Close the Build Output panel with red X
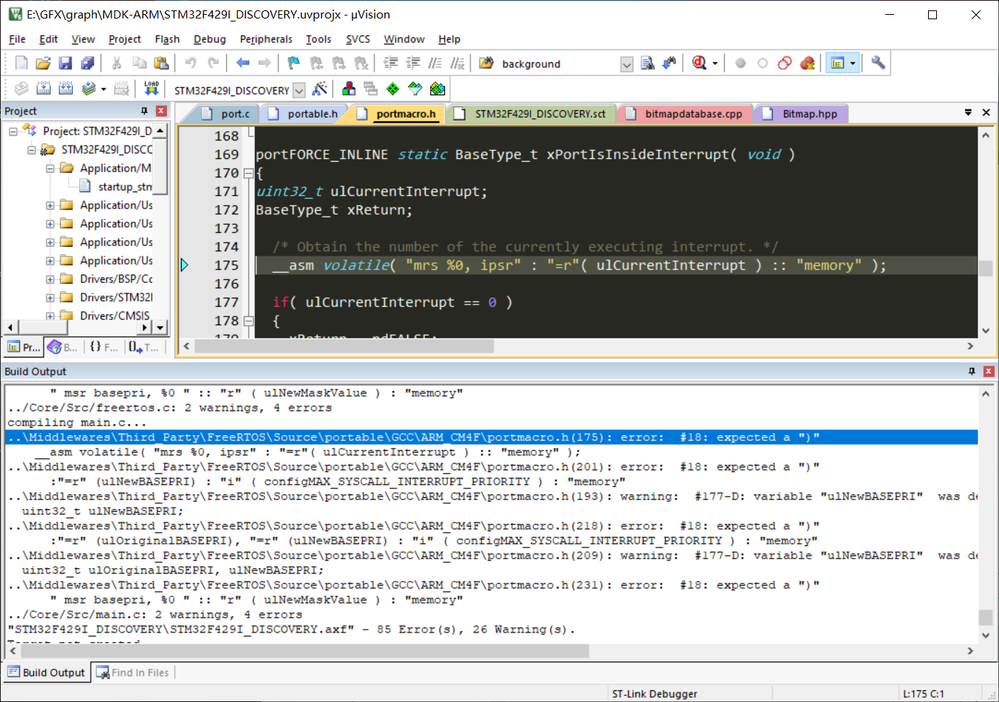This screenshot has width=999, height=702. (988, 371)
